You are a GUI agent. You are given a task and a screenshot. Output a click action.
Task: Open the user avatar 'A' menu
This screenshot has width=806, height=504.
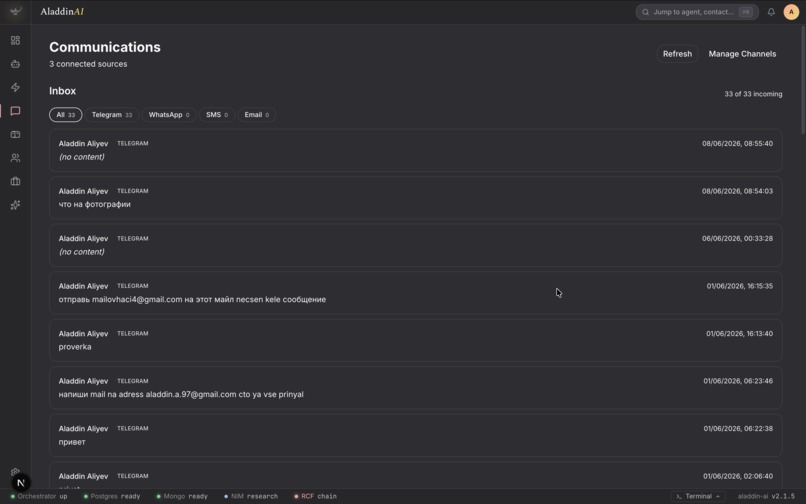pos(791,12)
